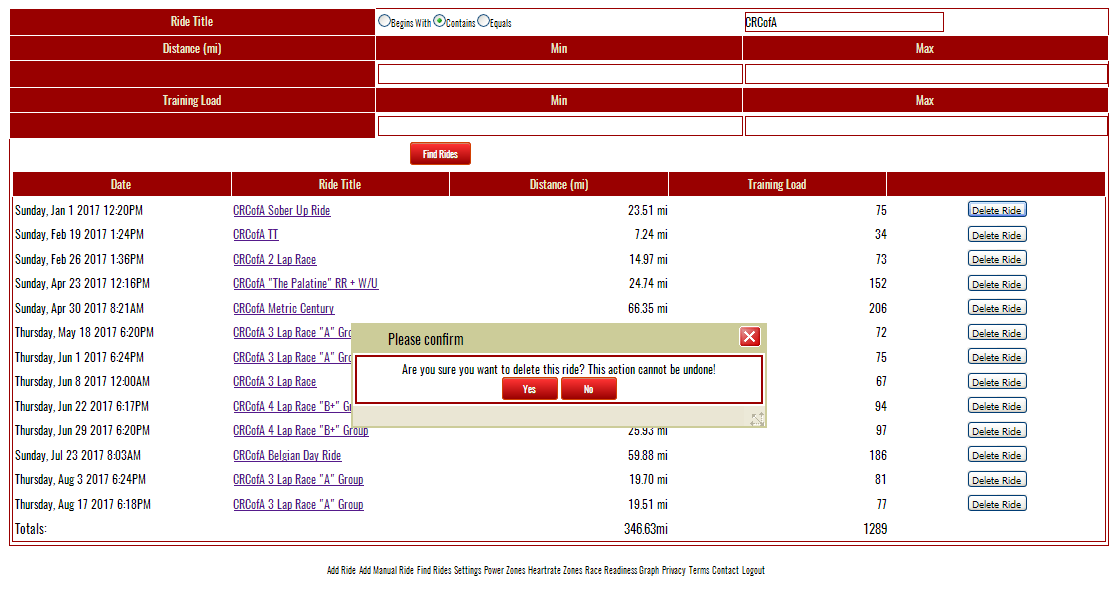
Task: Click the dialog resize handle
Action: click(x=757, y=419)
